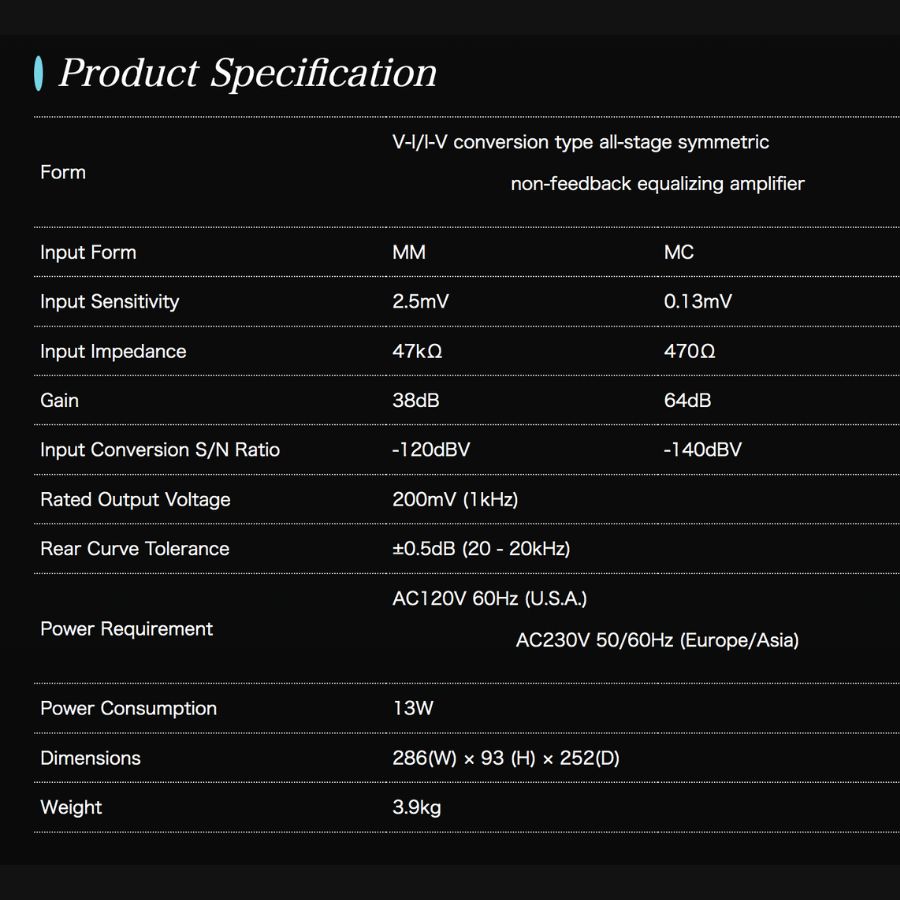Image resolution: width=900 pixels, height=900 pixels.
Task: Click the AC120V 60Hz (U.S.A.) text
Action: pos(489,598)
